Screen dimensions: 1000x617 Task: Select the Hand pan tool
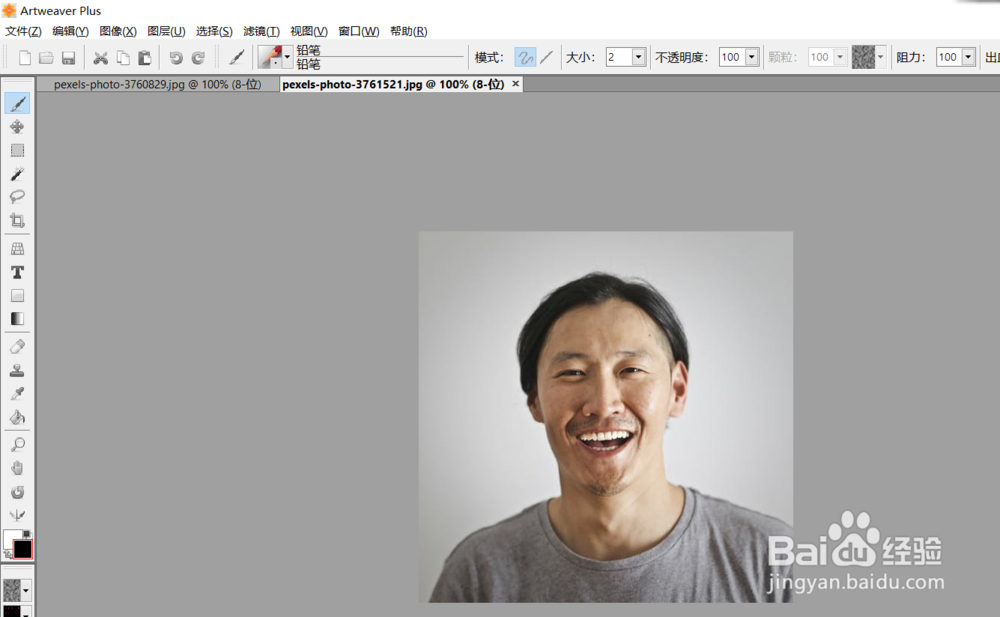[x=17, y=468]
